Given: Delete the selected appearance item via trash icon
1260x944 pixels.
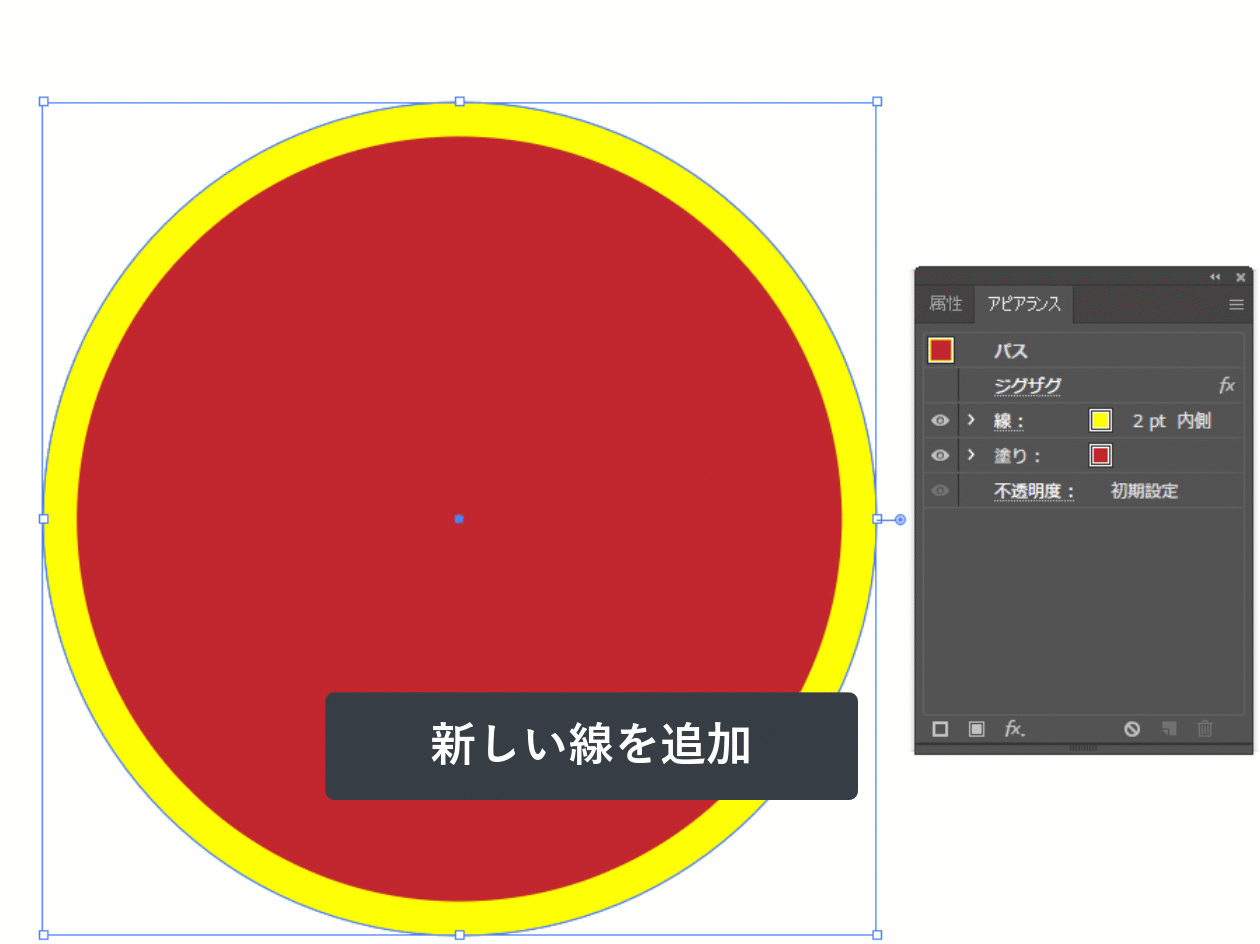Looking at the screenshot, I should pyautogui.click(x=1205, y=729).
